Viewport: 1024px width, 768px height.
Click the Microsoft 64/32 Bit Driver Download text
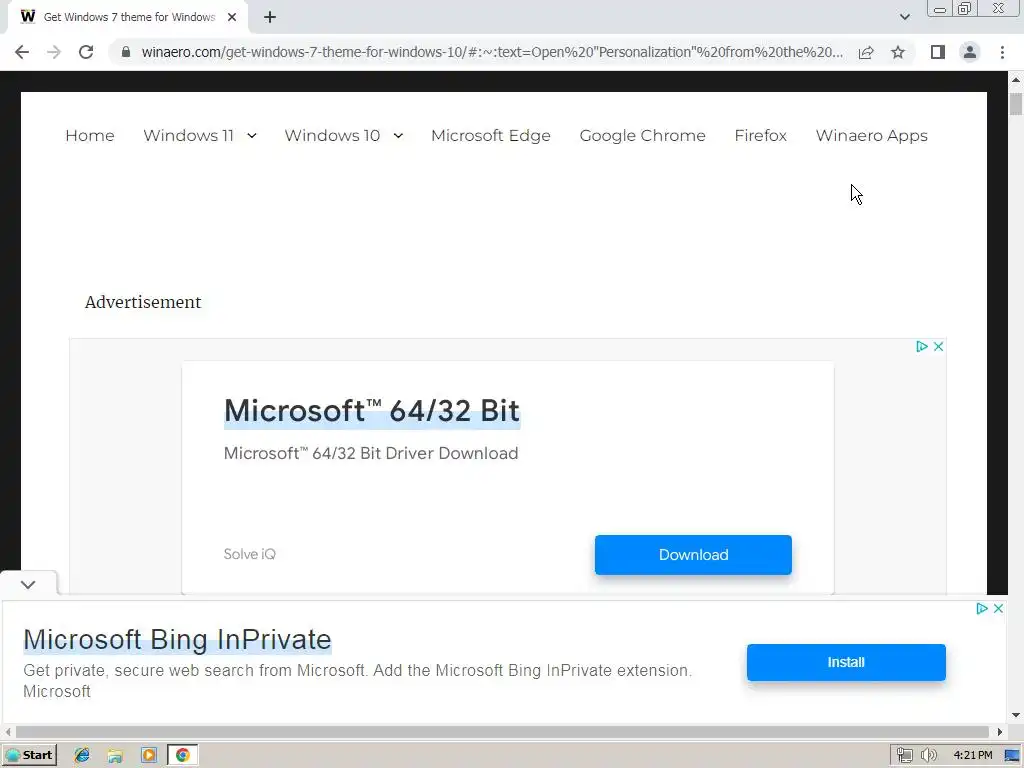[370, 453]
